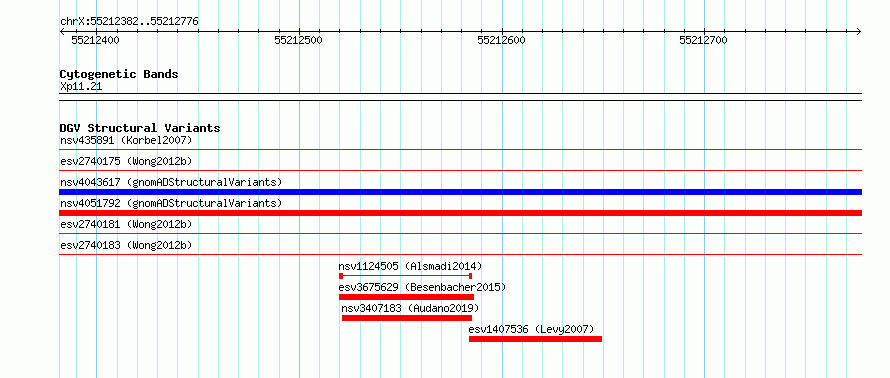
Task: Select the Cytogenetic Bands track heading
Action: 119,74
